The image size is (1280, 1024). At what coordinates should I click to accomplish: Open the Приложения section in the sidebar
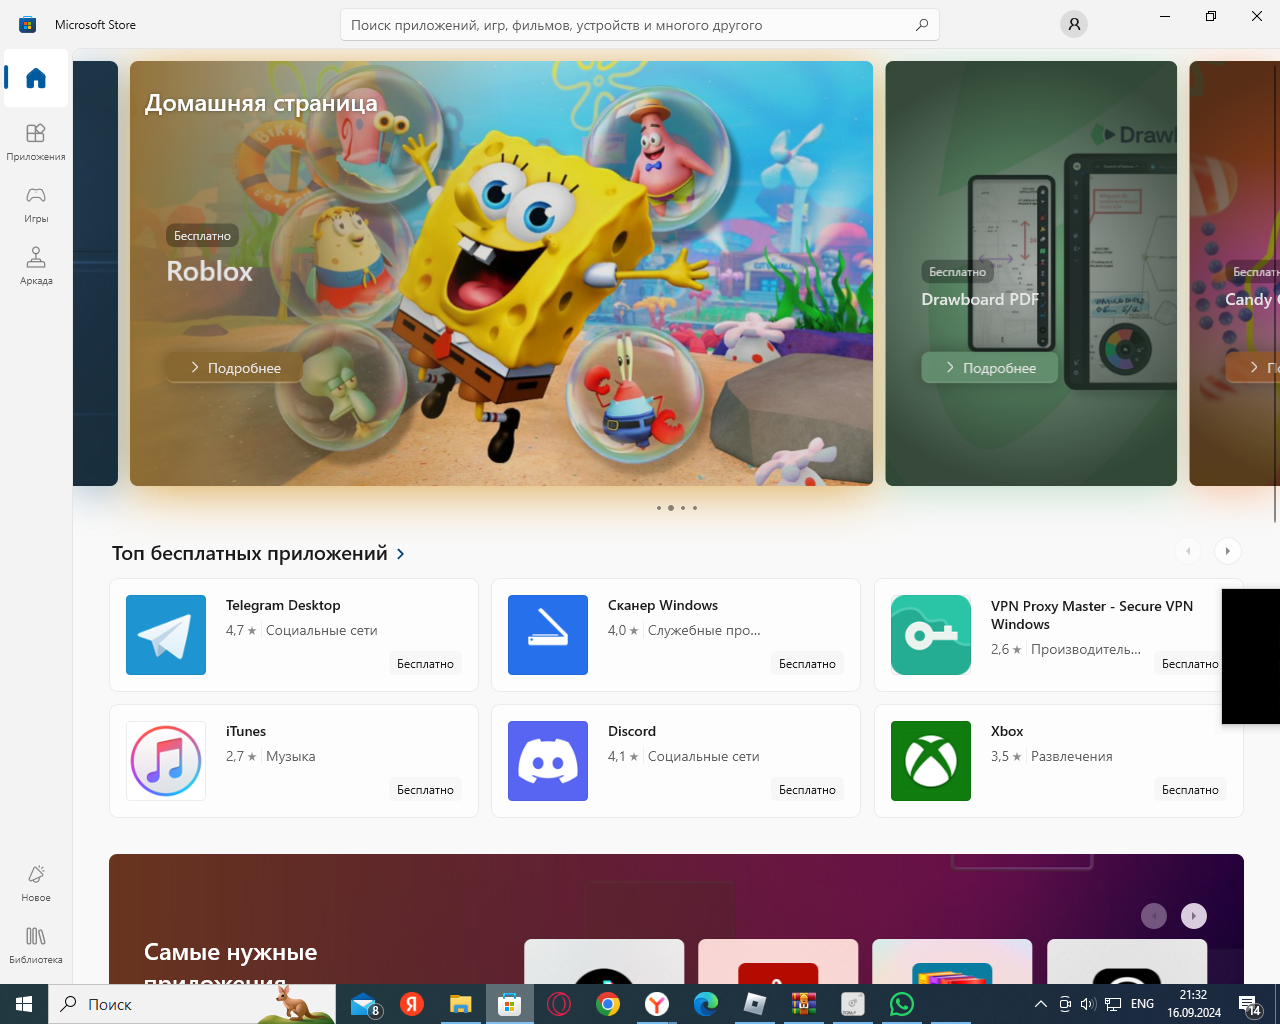[36, 141]
